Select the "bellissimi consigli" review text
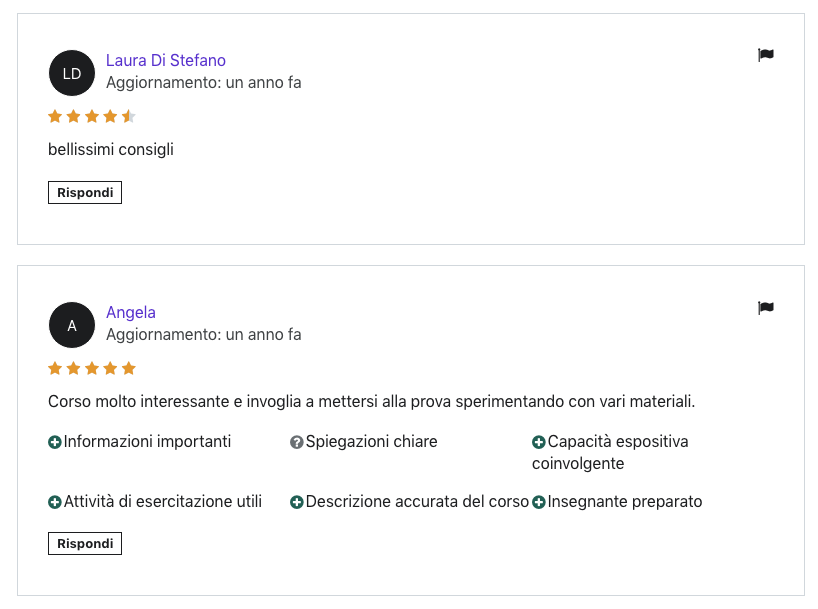 coord(111,150)
